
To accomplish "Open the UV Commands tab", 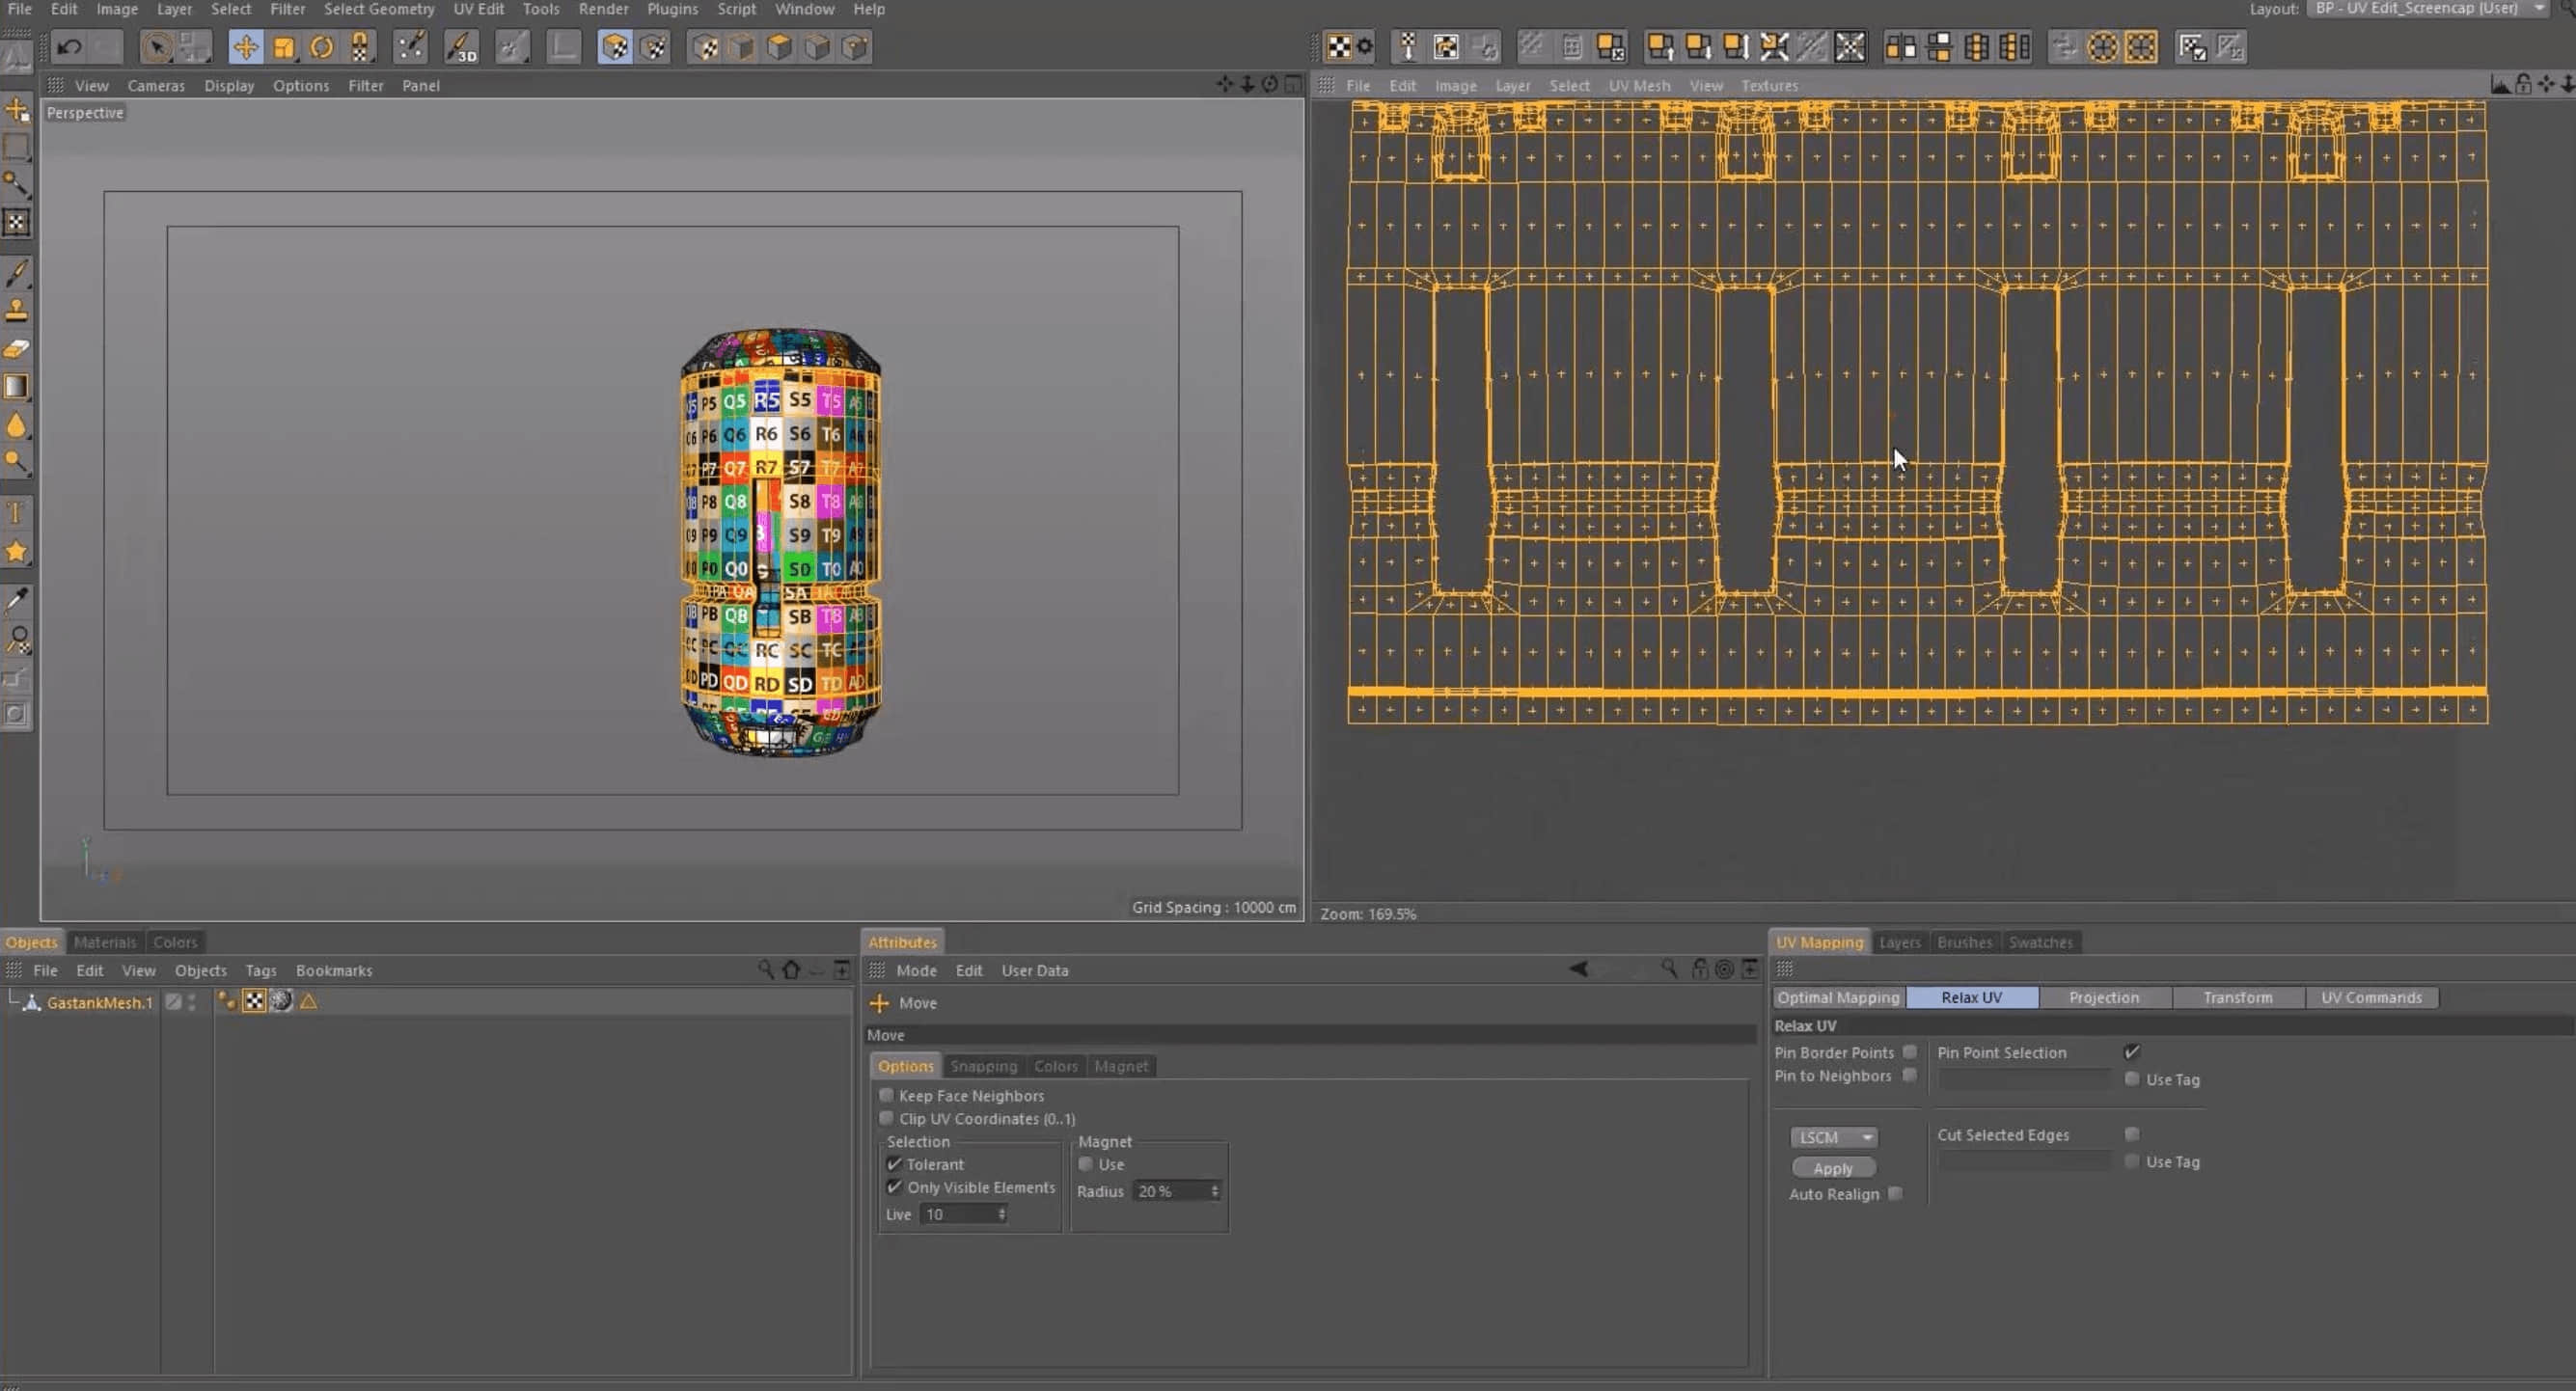I will click(x=2370, y=997).
